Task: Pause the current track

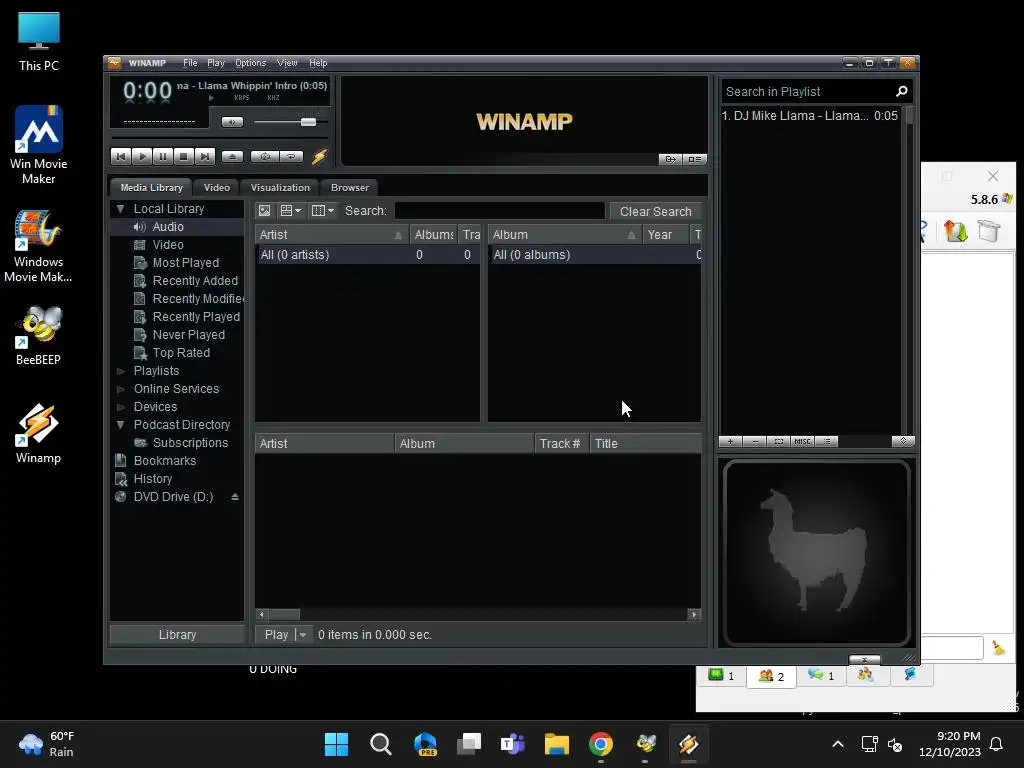Action: tap(163, 157)
